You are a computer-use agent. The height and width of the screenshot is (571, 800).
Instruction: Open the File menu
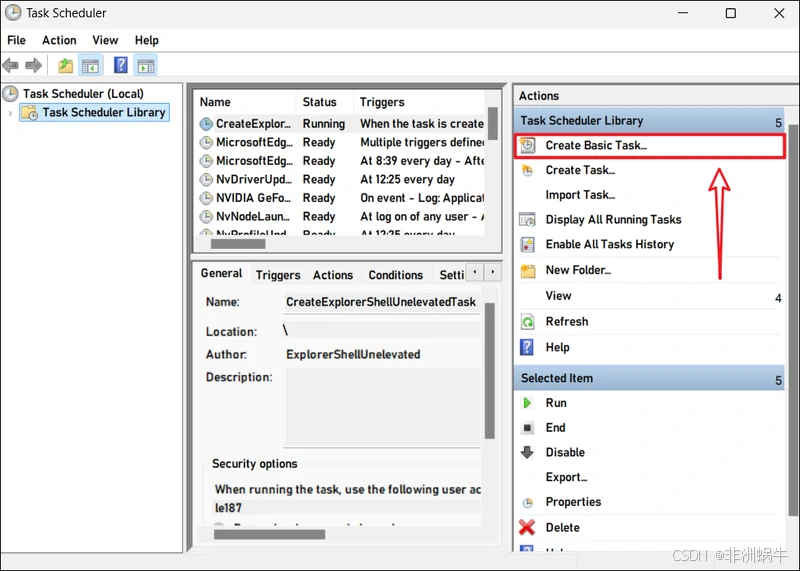(x=16, y=40)
